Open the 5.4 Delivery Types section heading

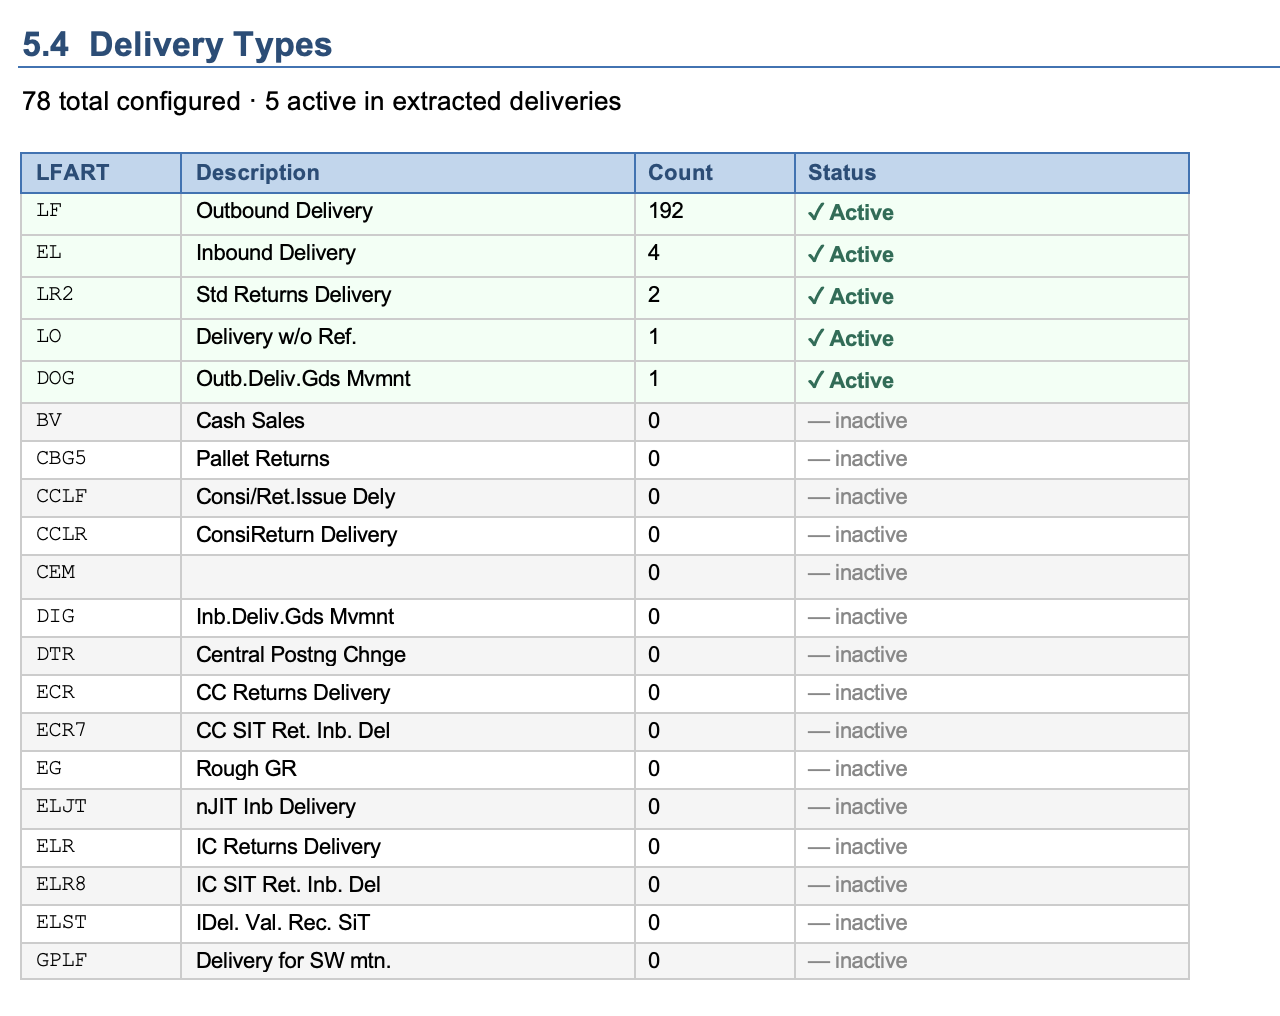pyautogui.click(x=176, y=44)
